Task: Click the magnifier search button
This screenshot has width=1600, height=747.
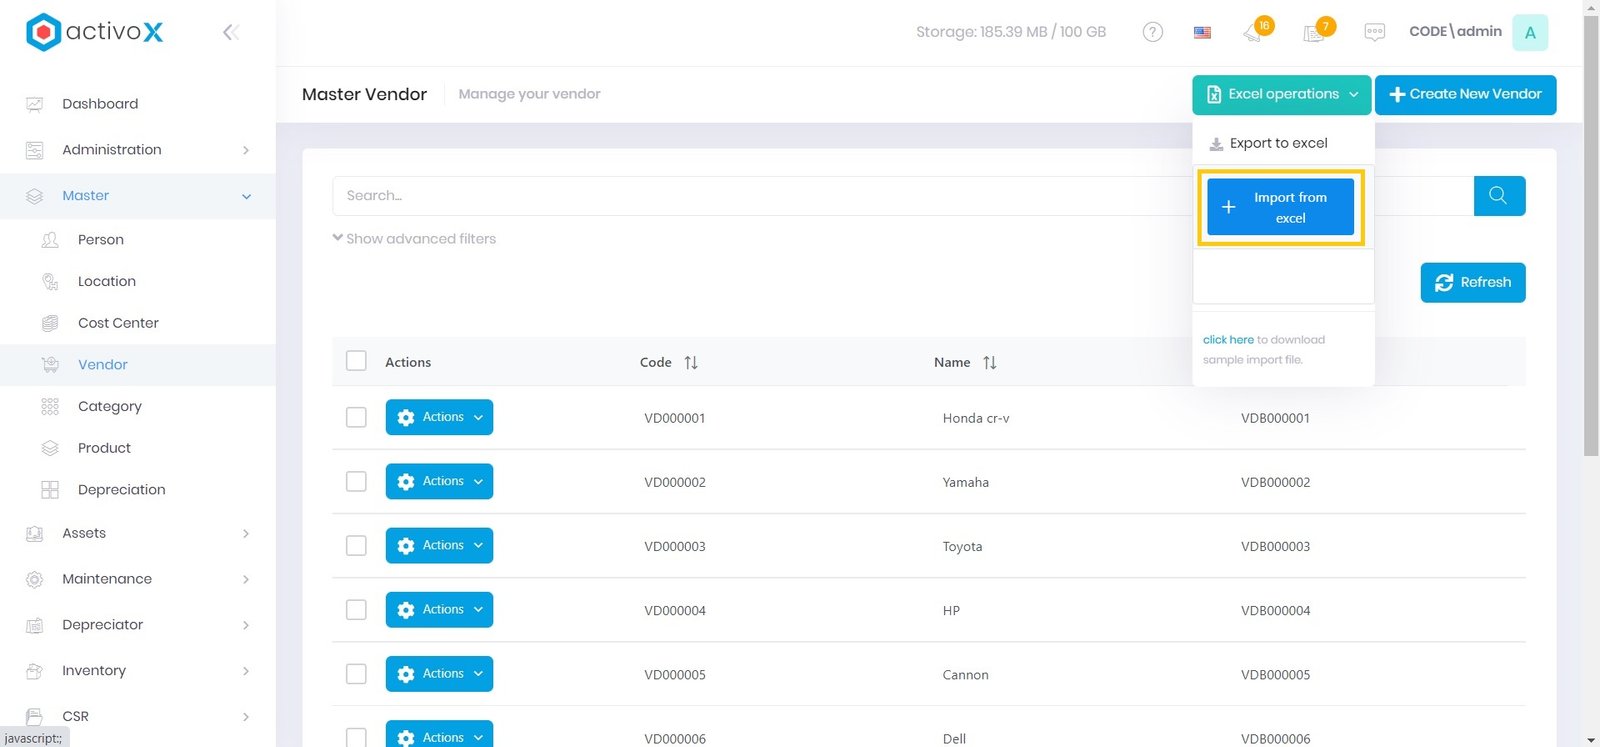Action: [x=1498, y=196]
